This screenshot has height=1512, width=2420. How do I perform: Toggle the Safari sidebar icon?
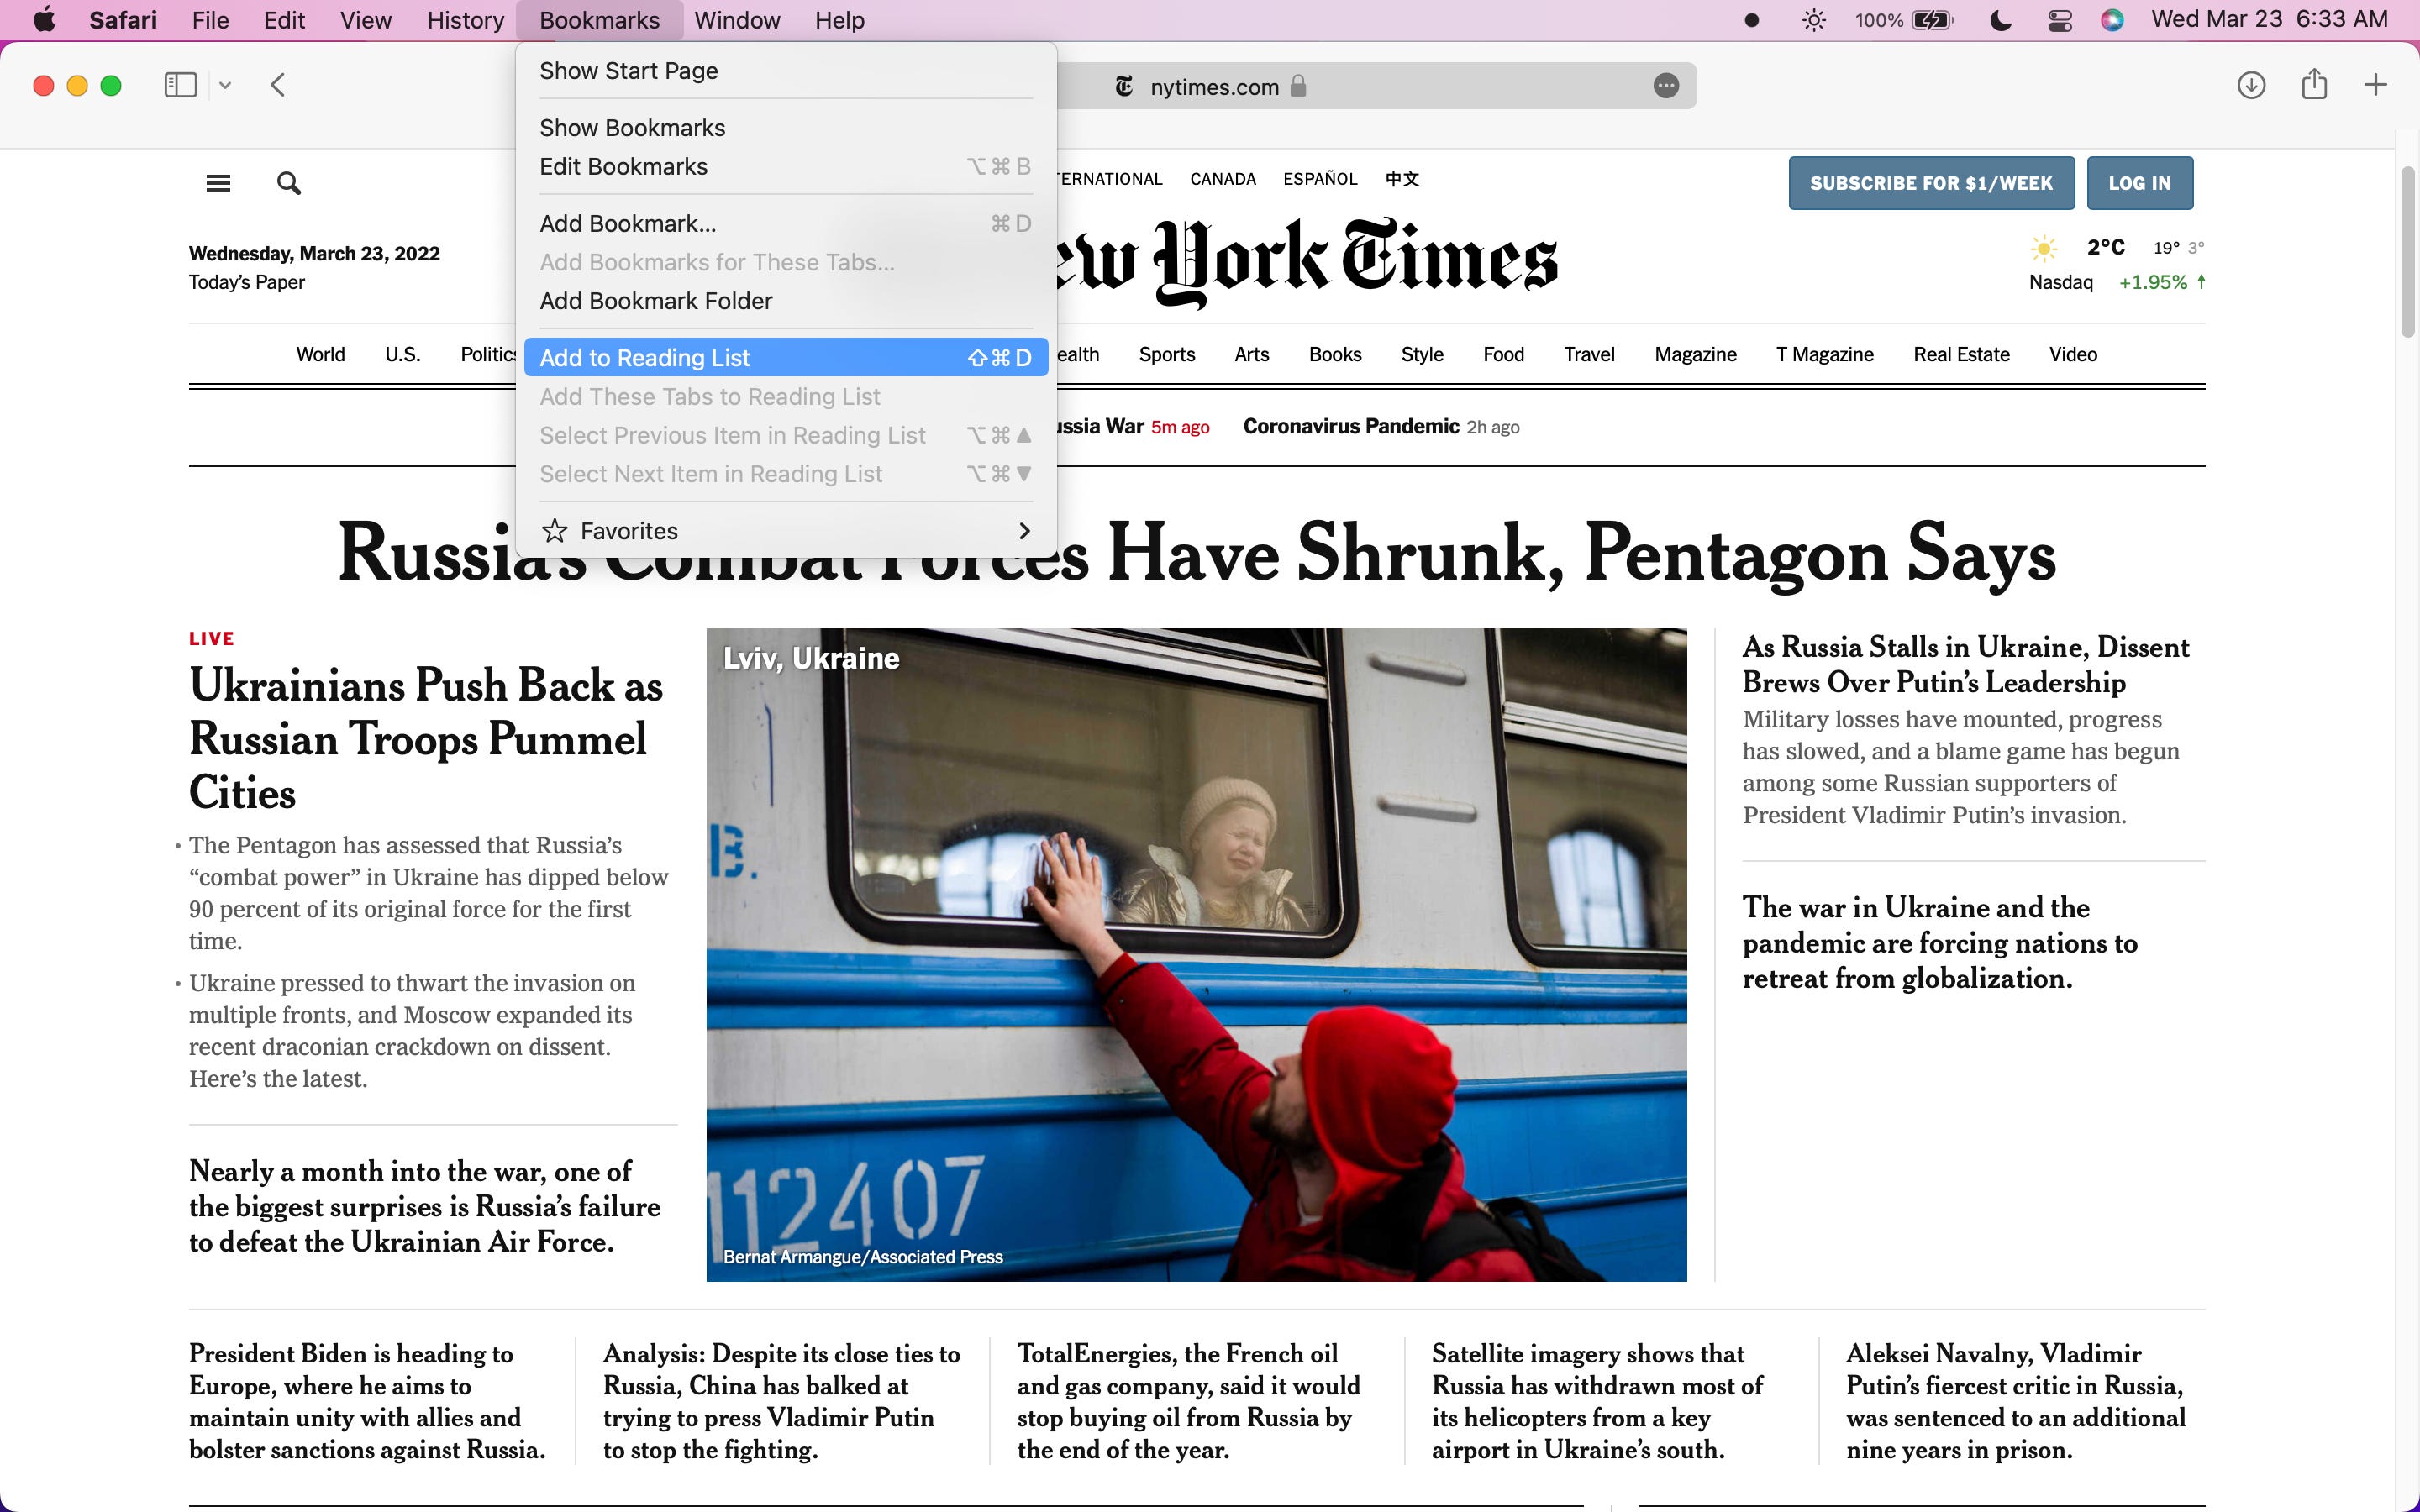coord(180,85)
